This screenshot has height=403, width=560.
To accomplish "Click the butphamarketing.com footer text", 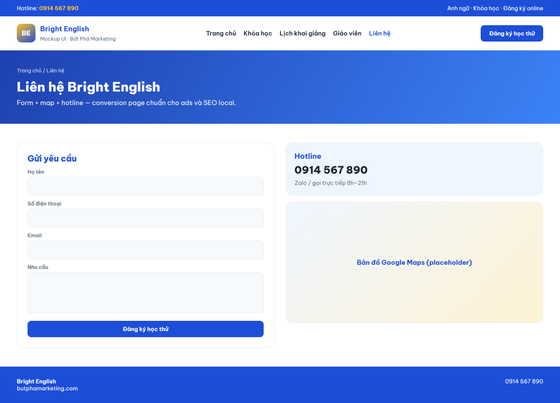I will (x=47, y=388).
